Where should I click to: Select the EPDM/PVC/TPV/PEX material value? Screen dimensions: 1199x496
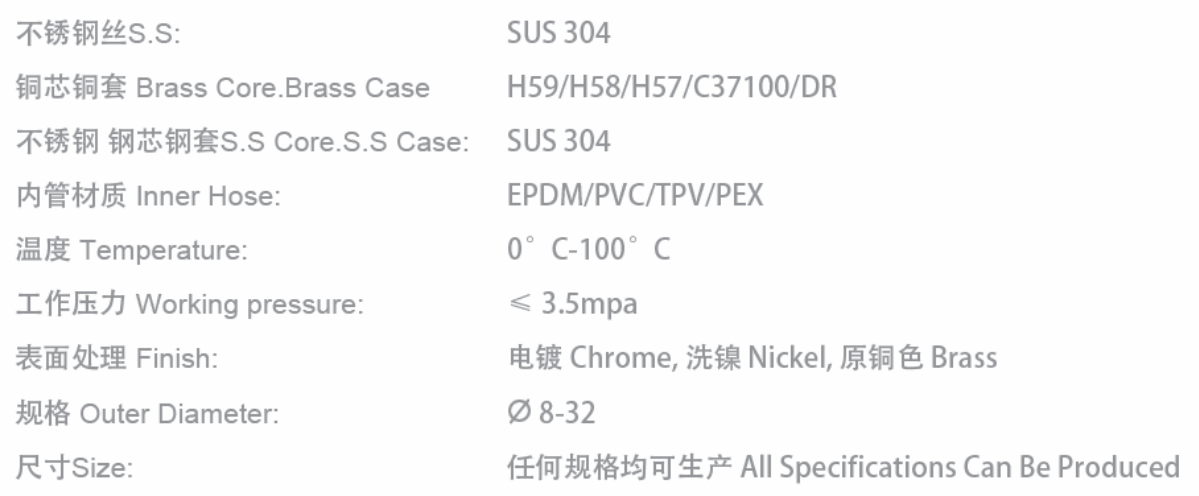click(635, 196)
